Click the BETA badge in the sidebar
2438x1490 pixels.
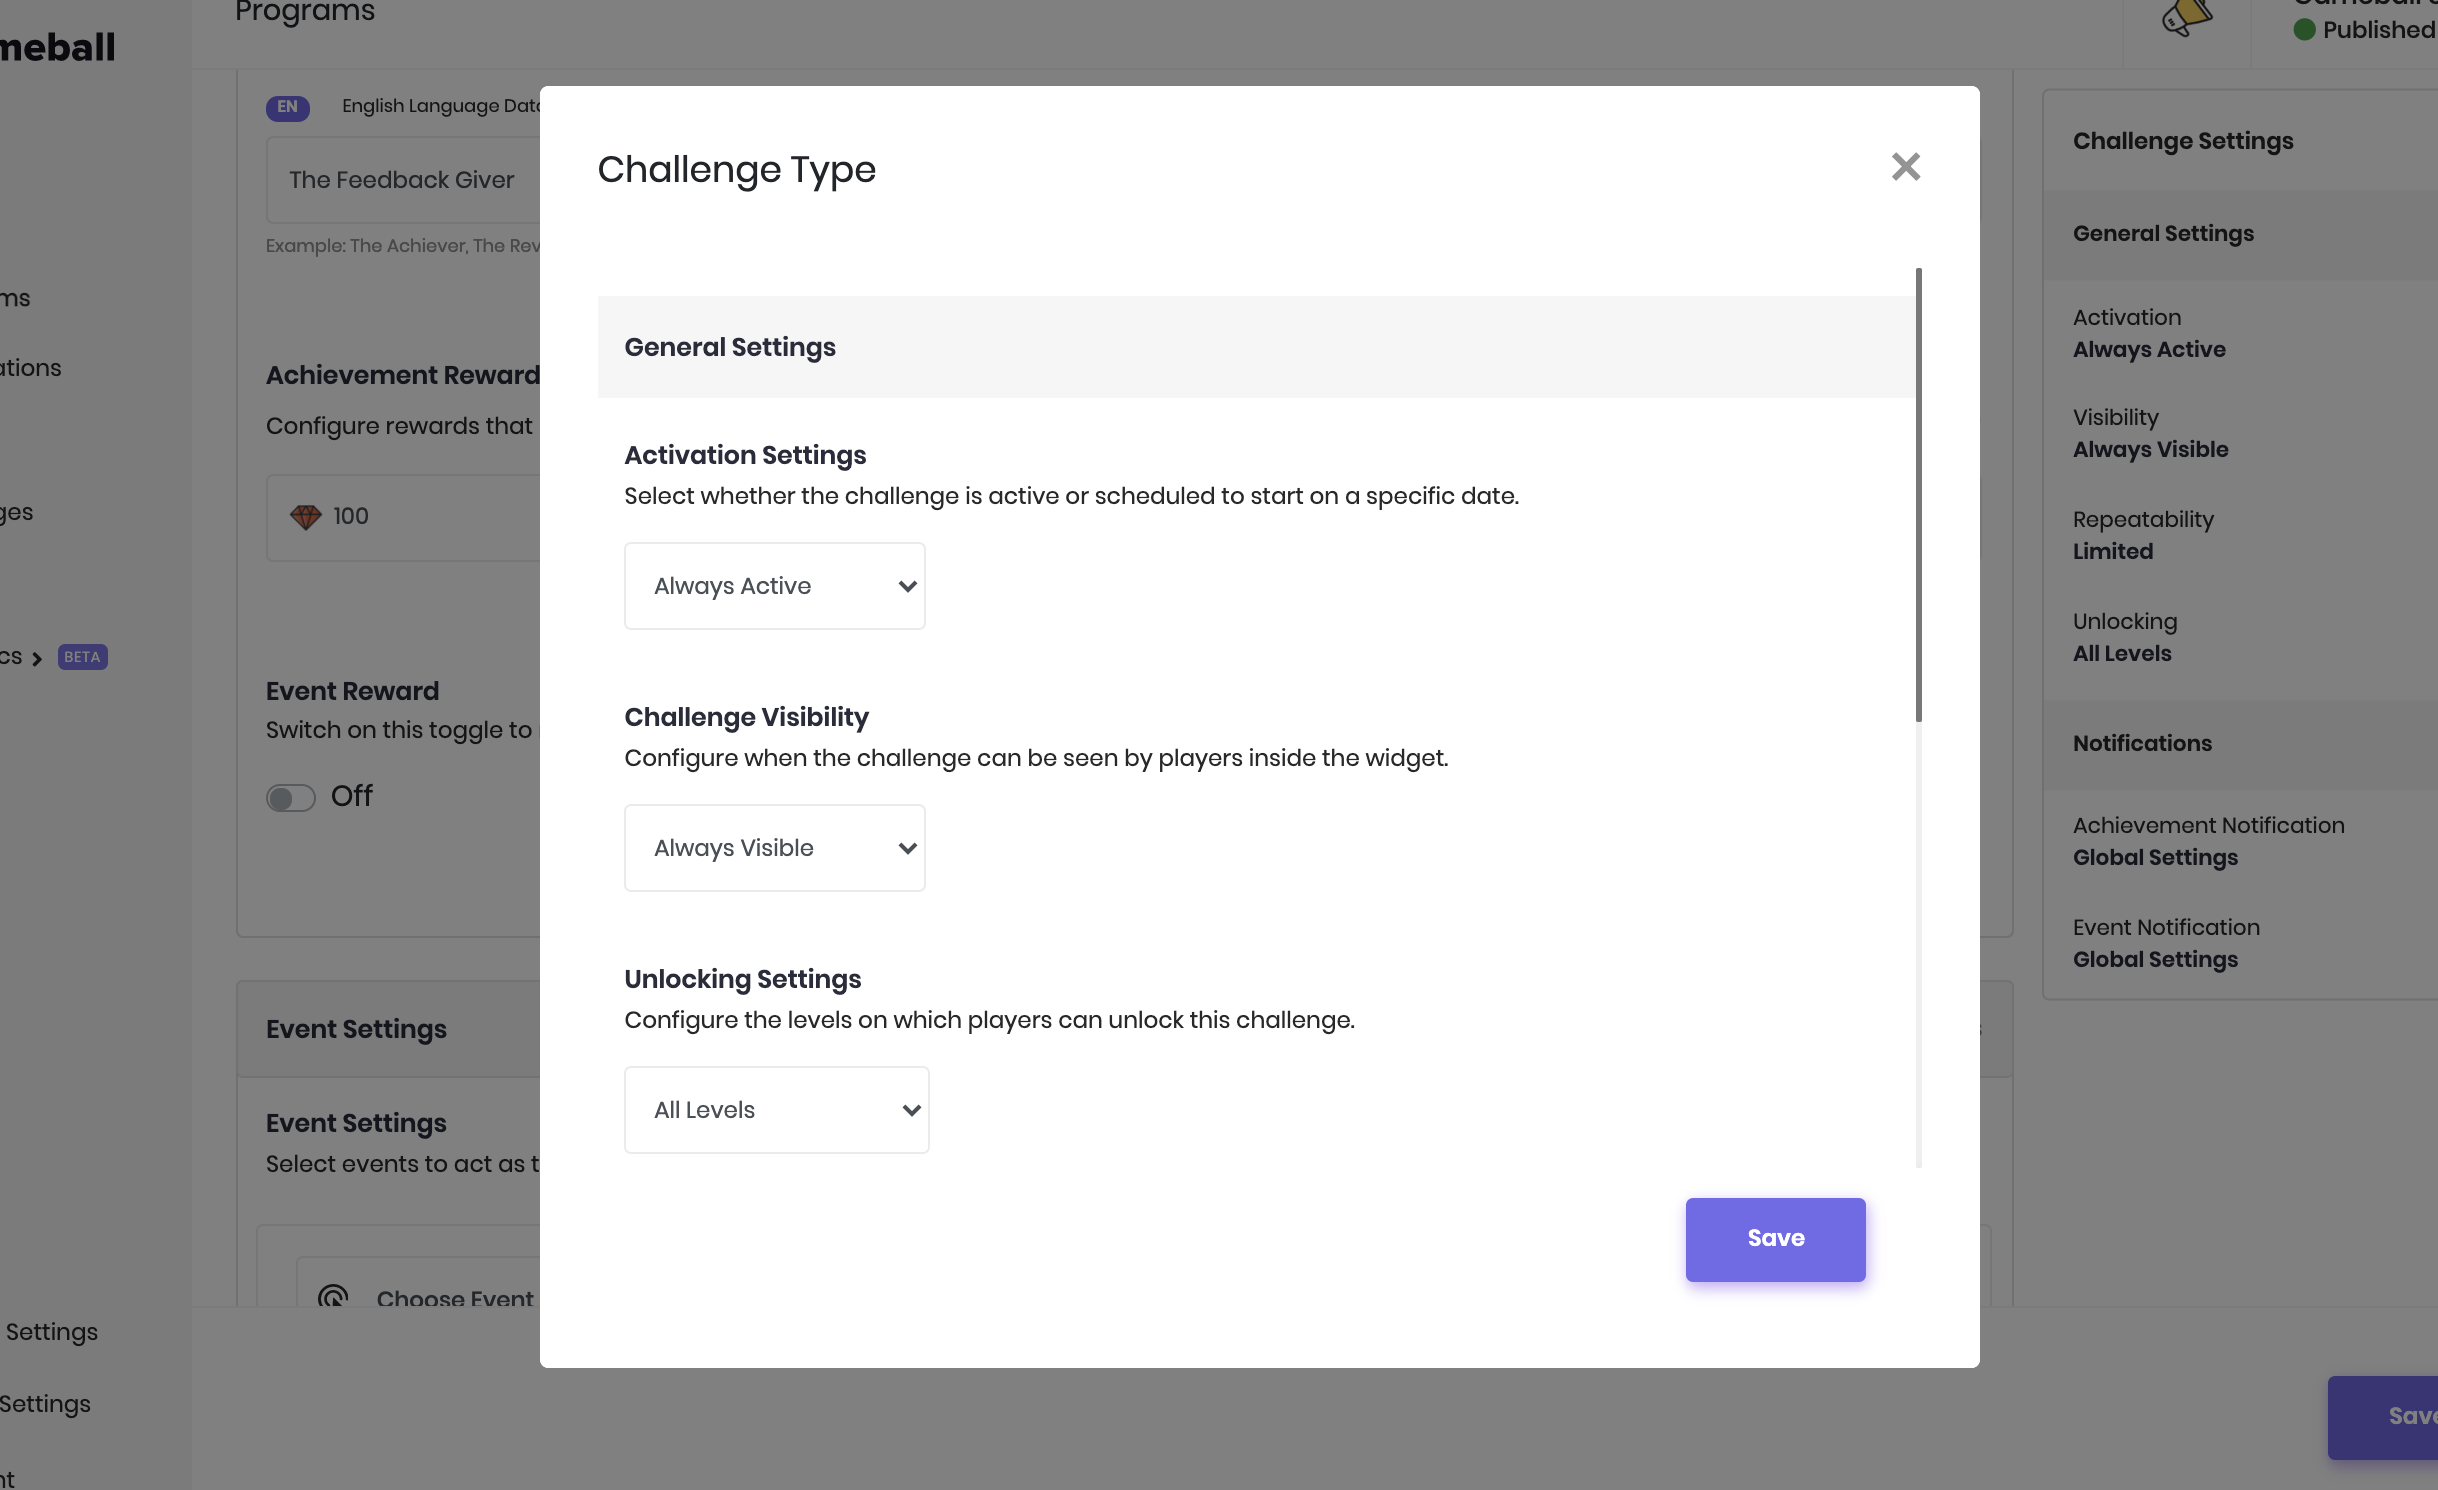point(82,657)
